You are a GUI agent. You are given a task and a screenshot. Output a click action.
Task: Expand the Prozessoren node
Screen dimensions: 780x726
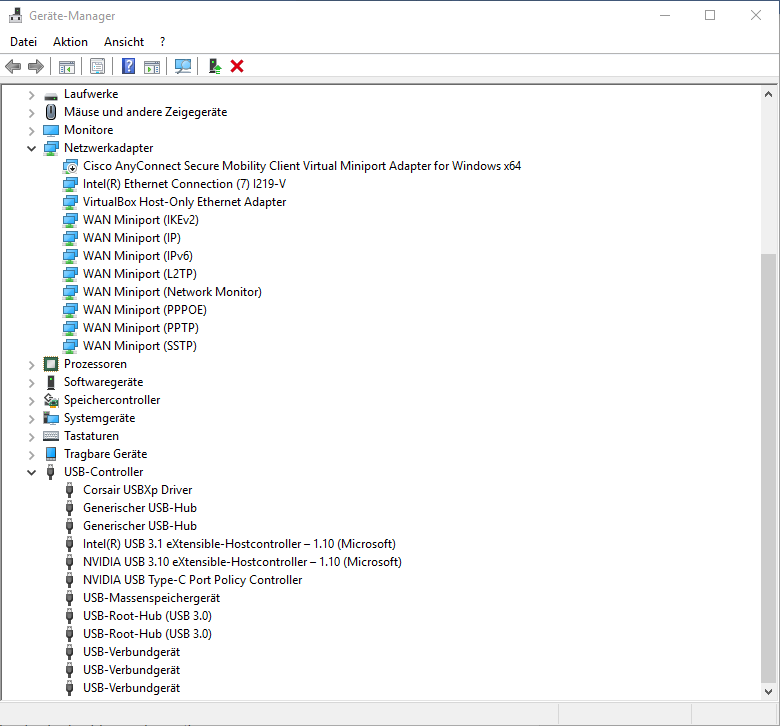tap(31, 365)
